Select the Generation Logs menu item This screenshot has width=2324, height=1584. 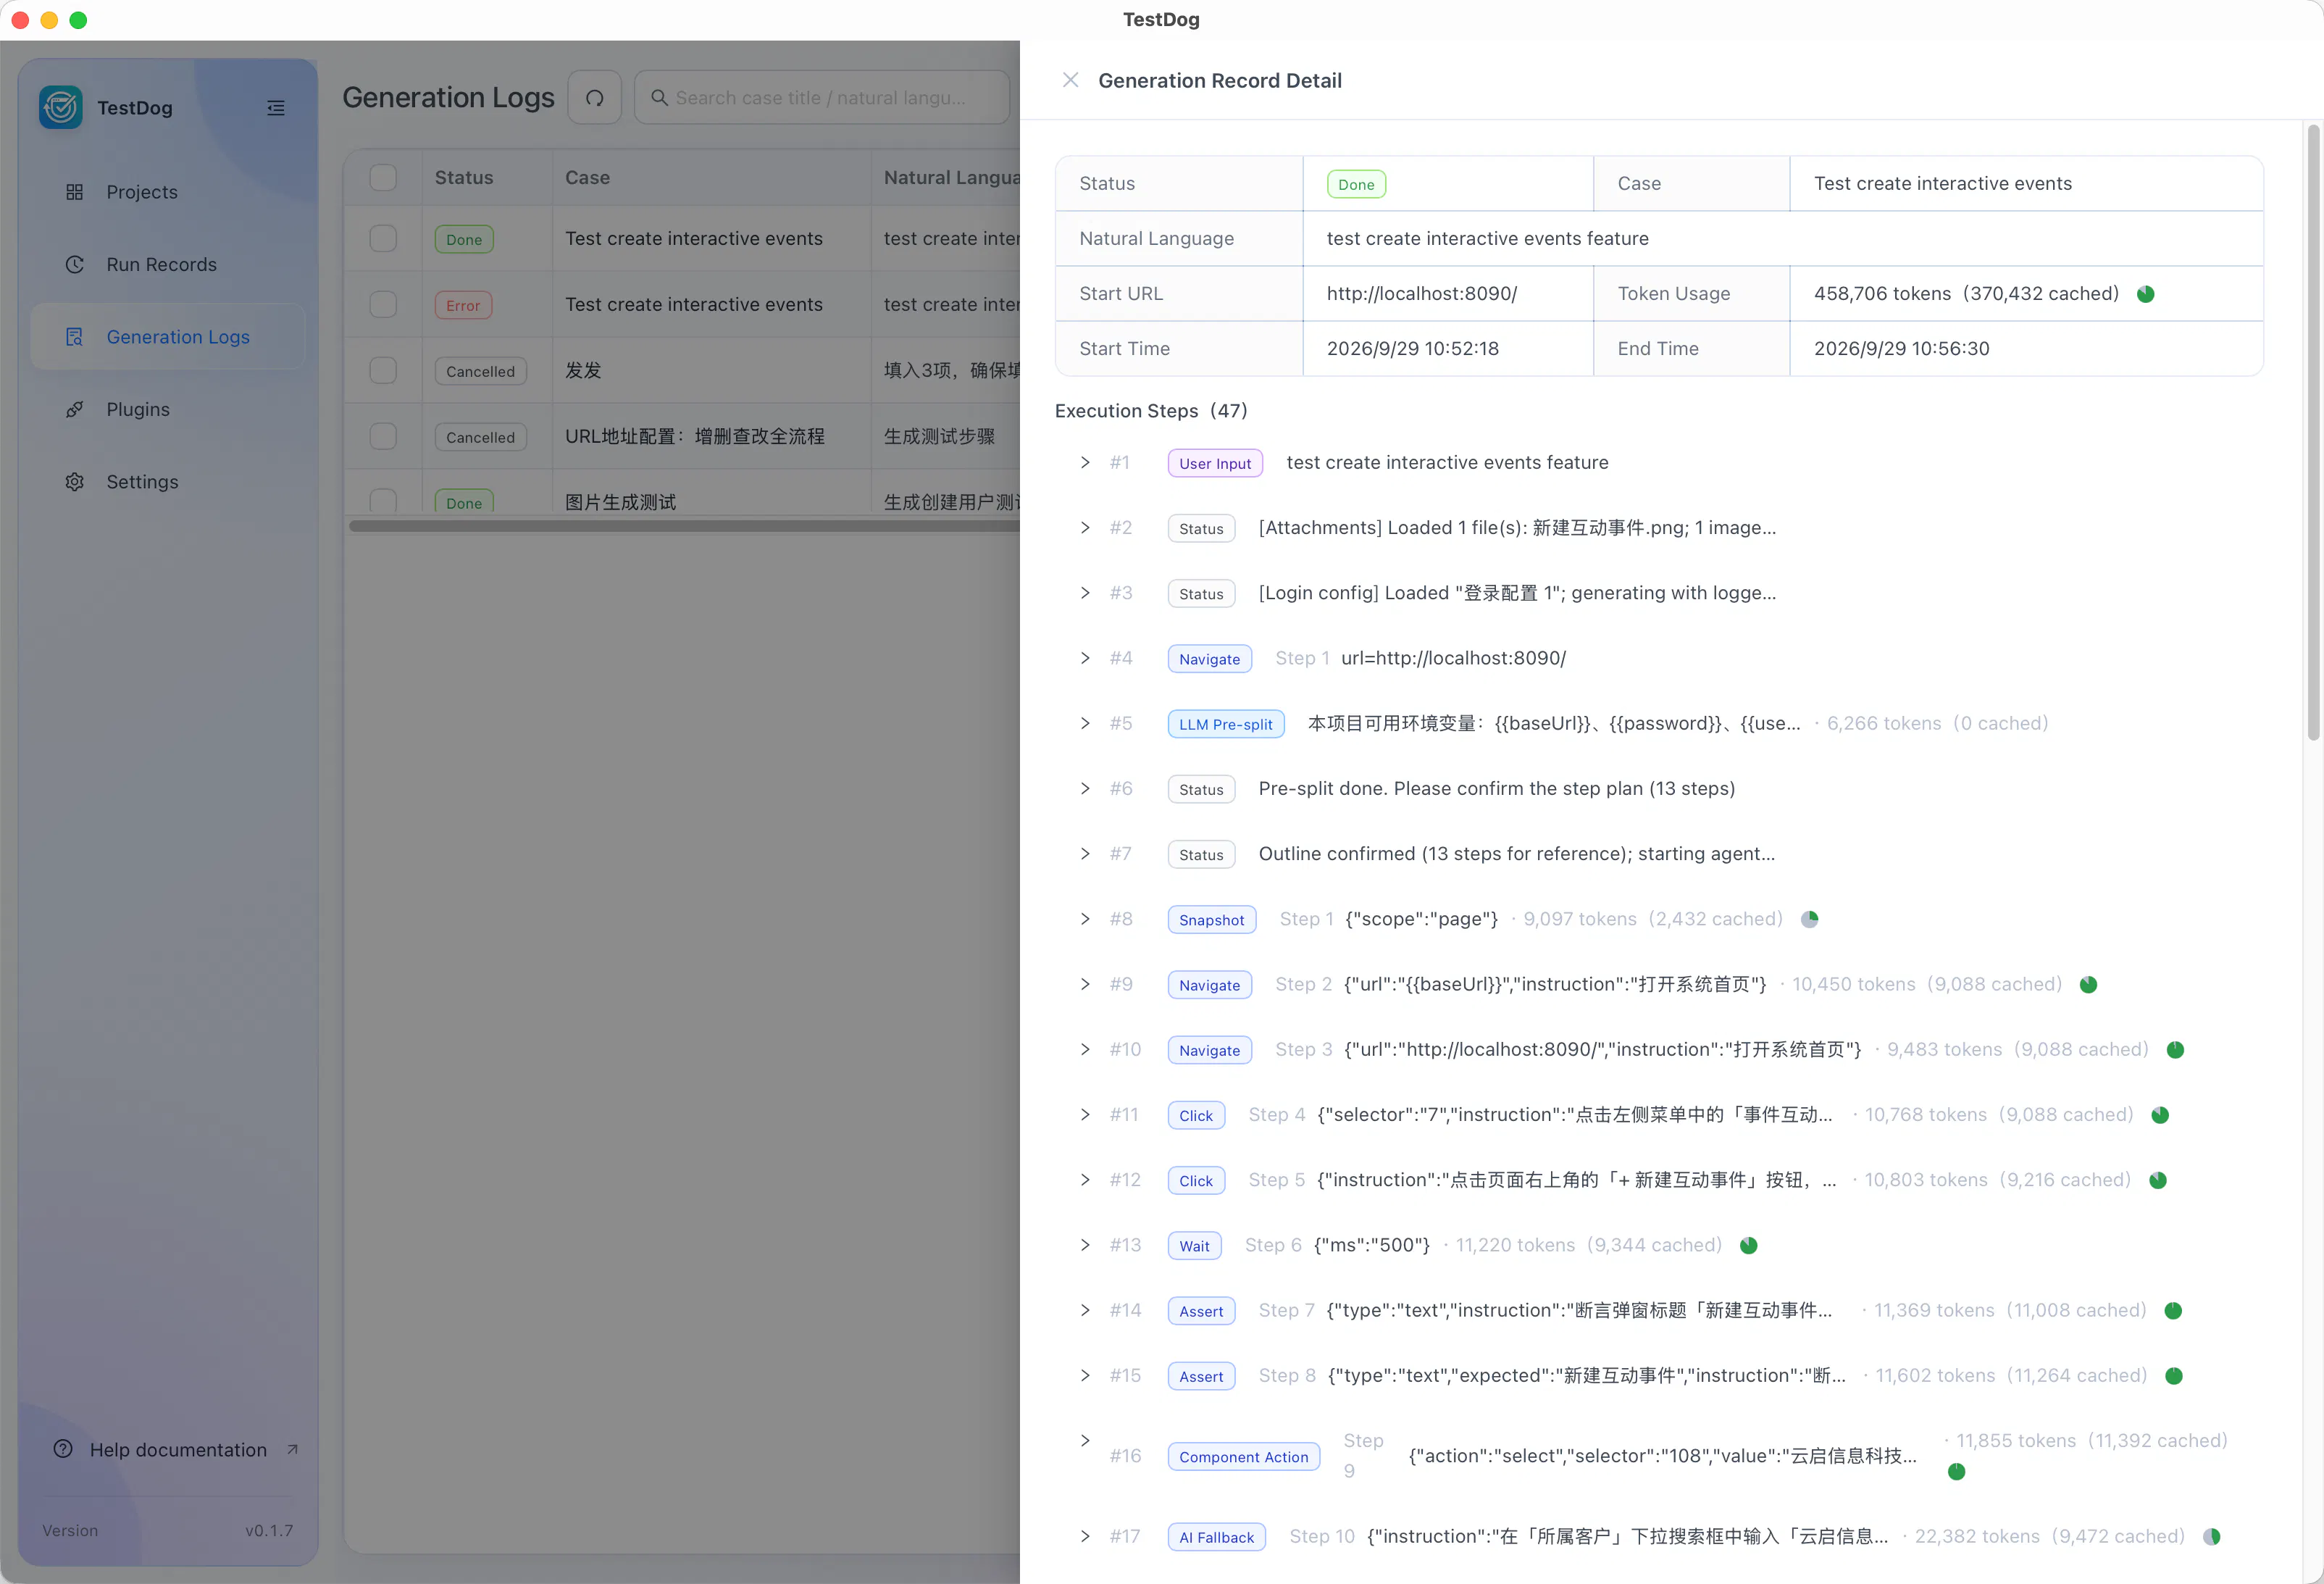click(168, 337)
